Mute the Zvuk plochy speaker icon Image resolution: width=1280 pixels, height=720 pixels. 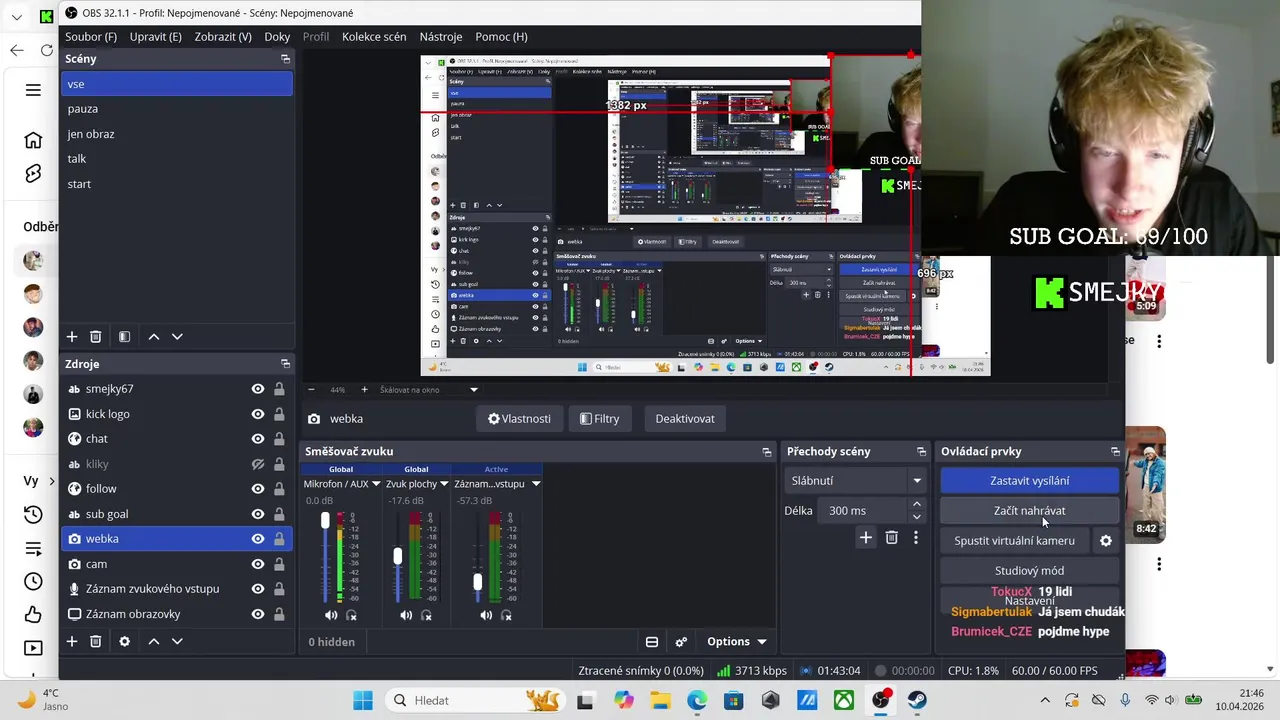[406, 615]
